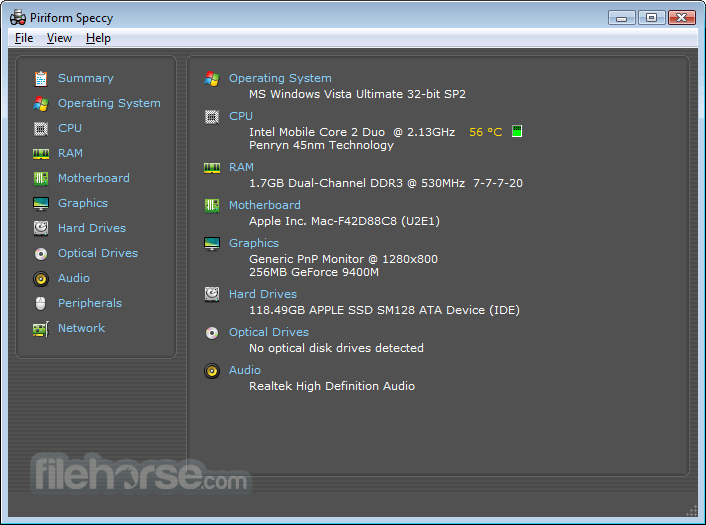
Task: Open the View menu
Action: coord(59,38)
